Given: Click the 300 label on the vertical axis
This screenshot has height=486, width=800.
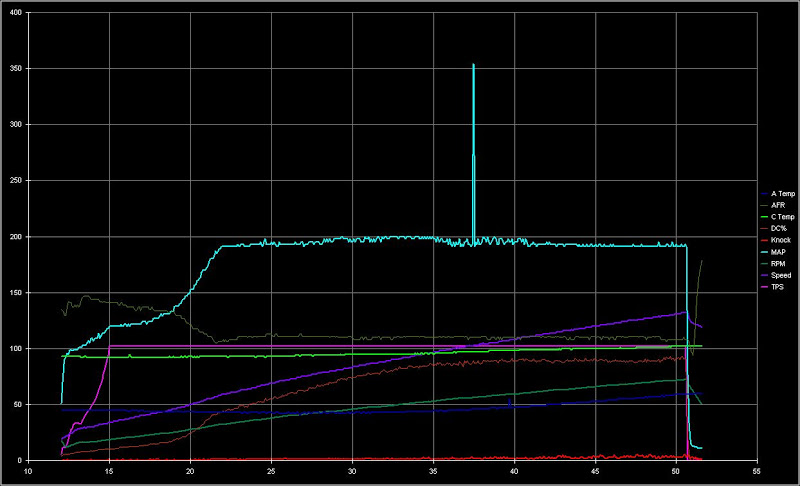Looking at the screenshot, I should click(x=16, y=124).
